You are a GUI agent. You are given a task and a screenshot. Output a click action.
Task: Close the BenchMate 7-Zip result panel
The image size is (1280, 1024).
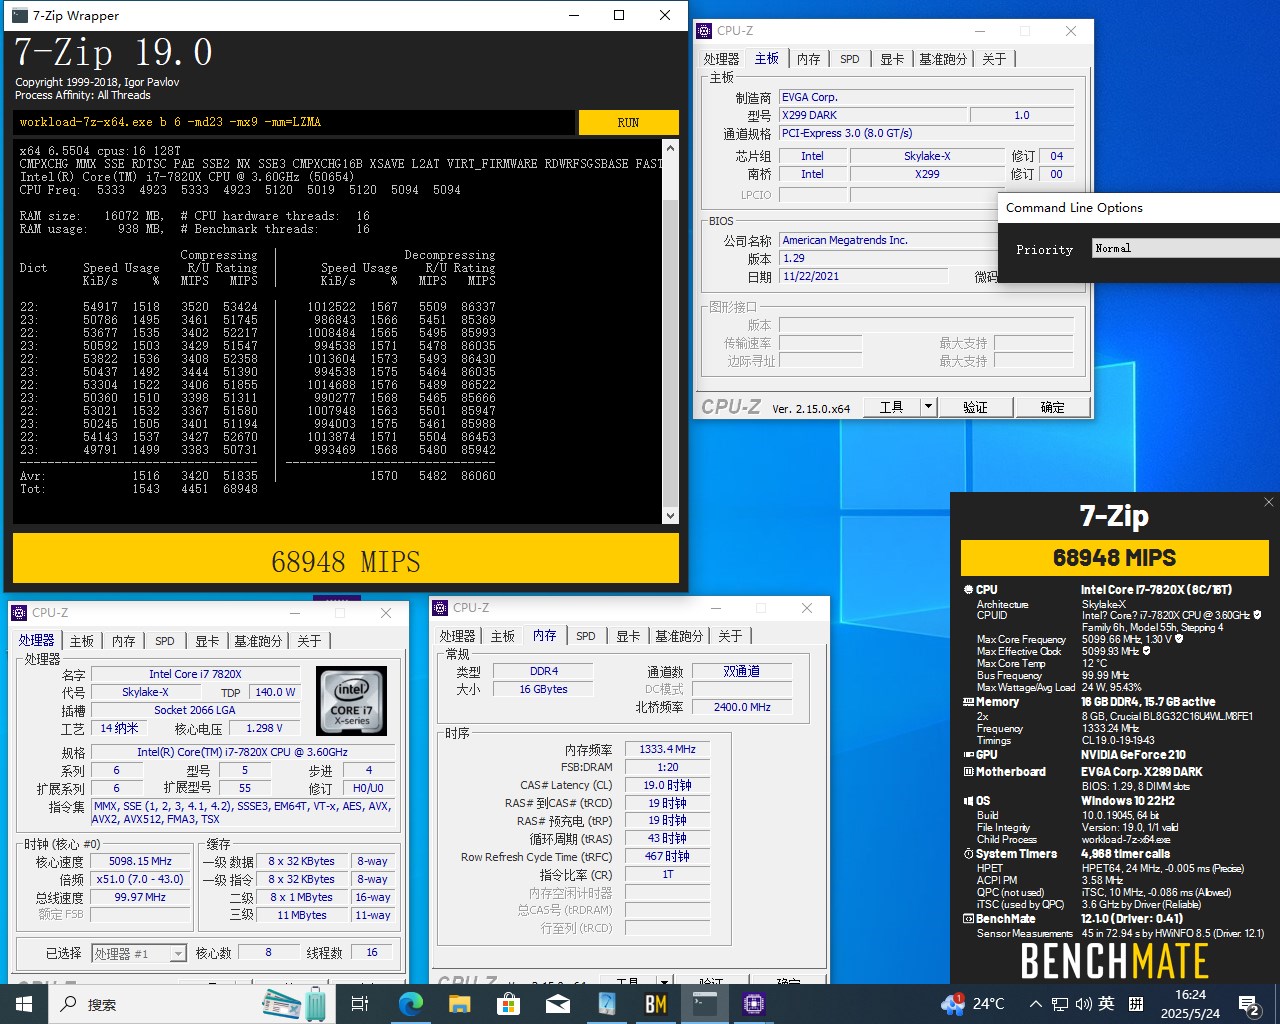1268,502
